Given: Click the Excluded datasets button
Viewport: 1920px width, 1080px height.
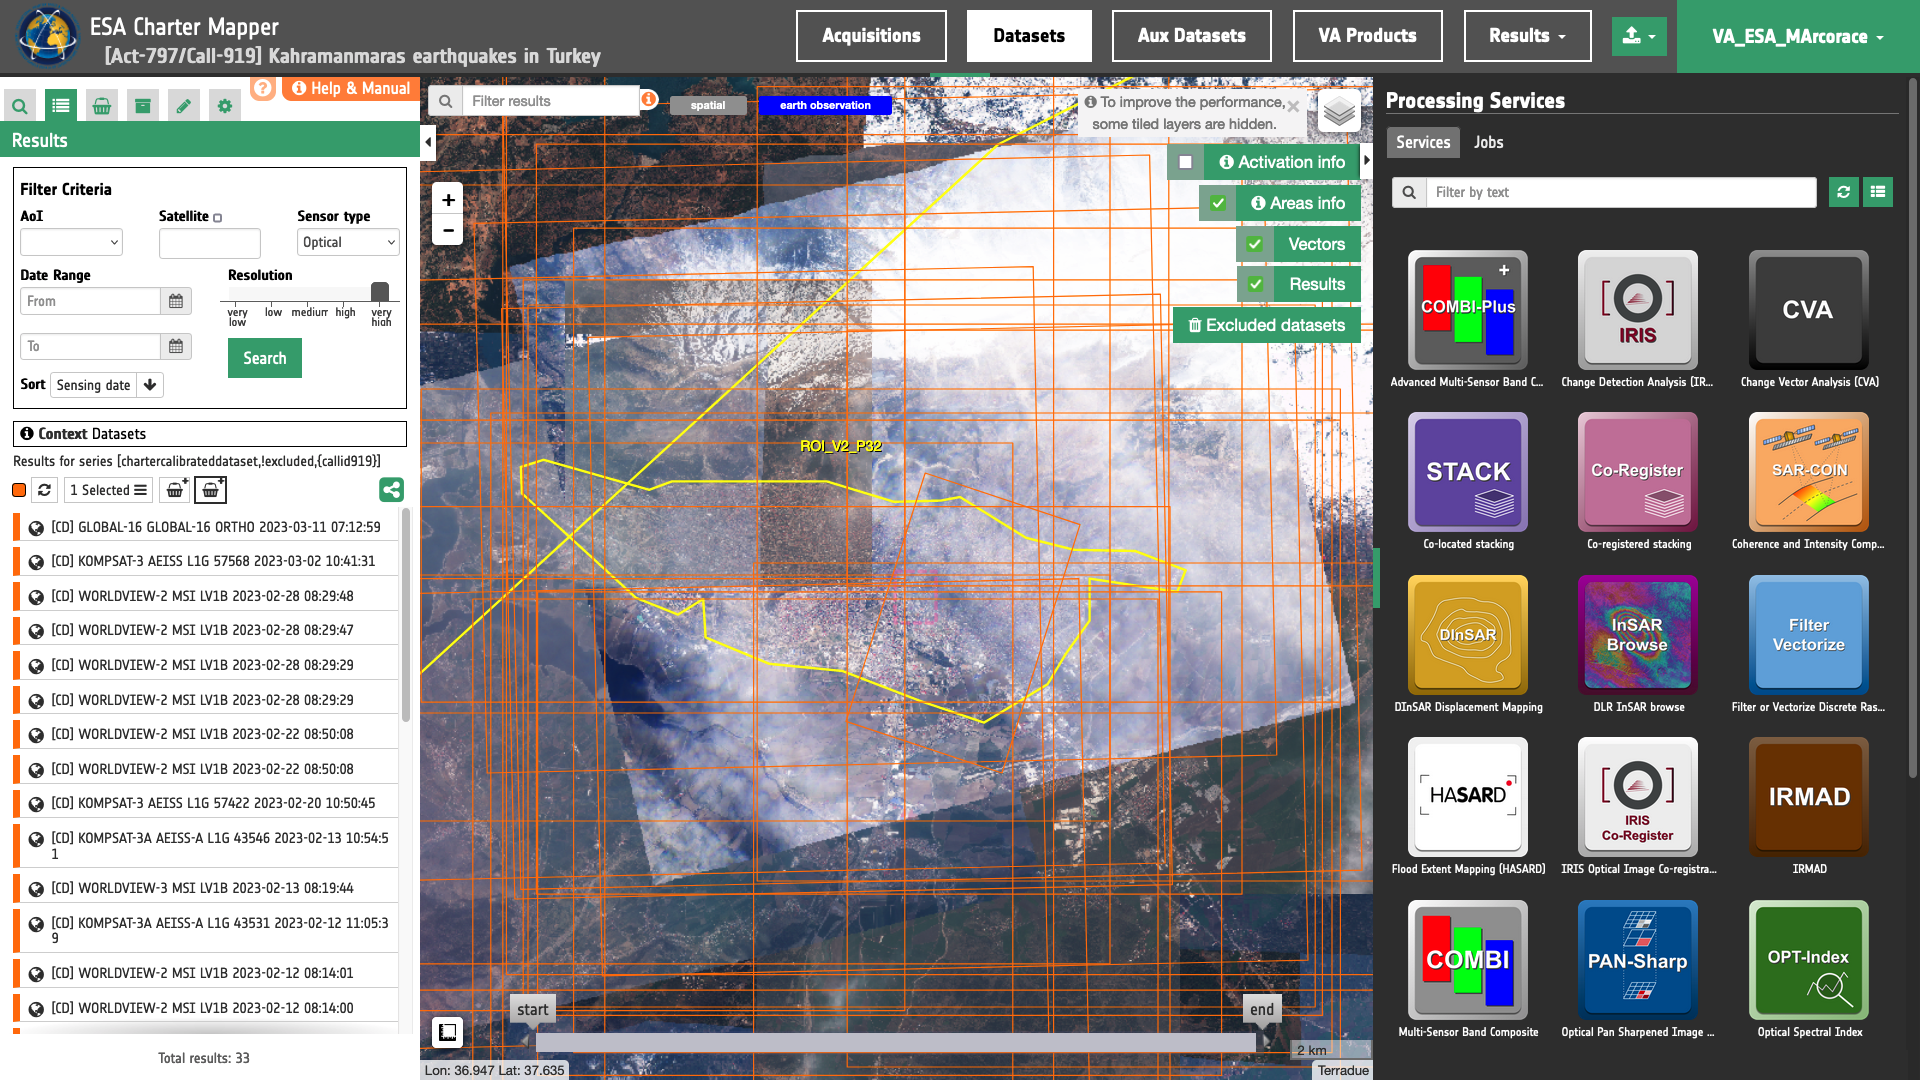Looking at the screenshot, I should [1266, 326].
